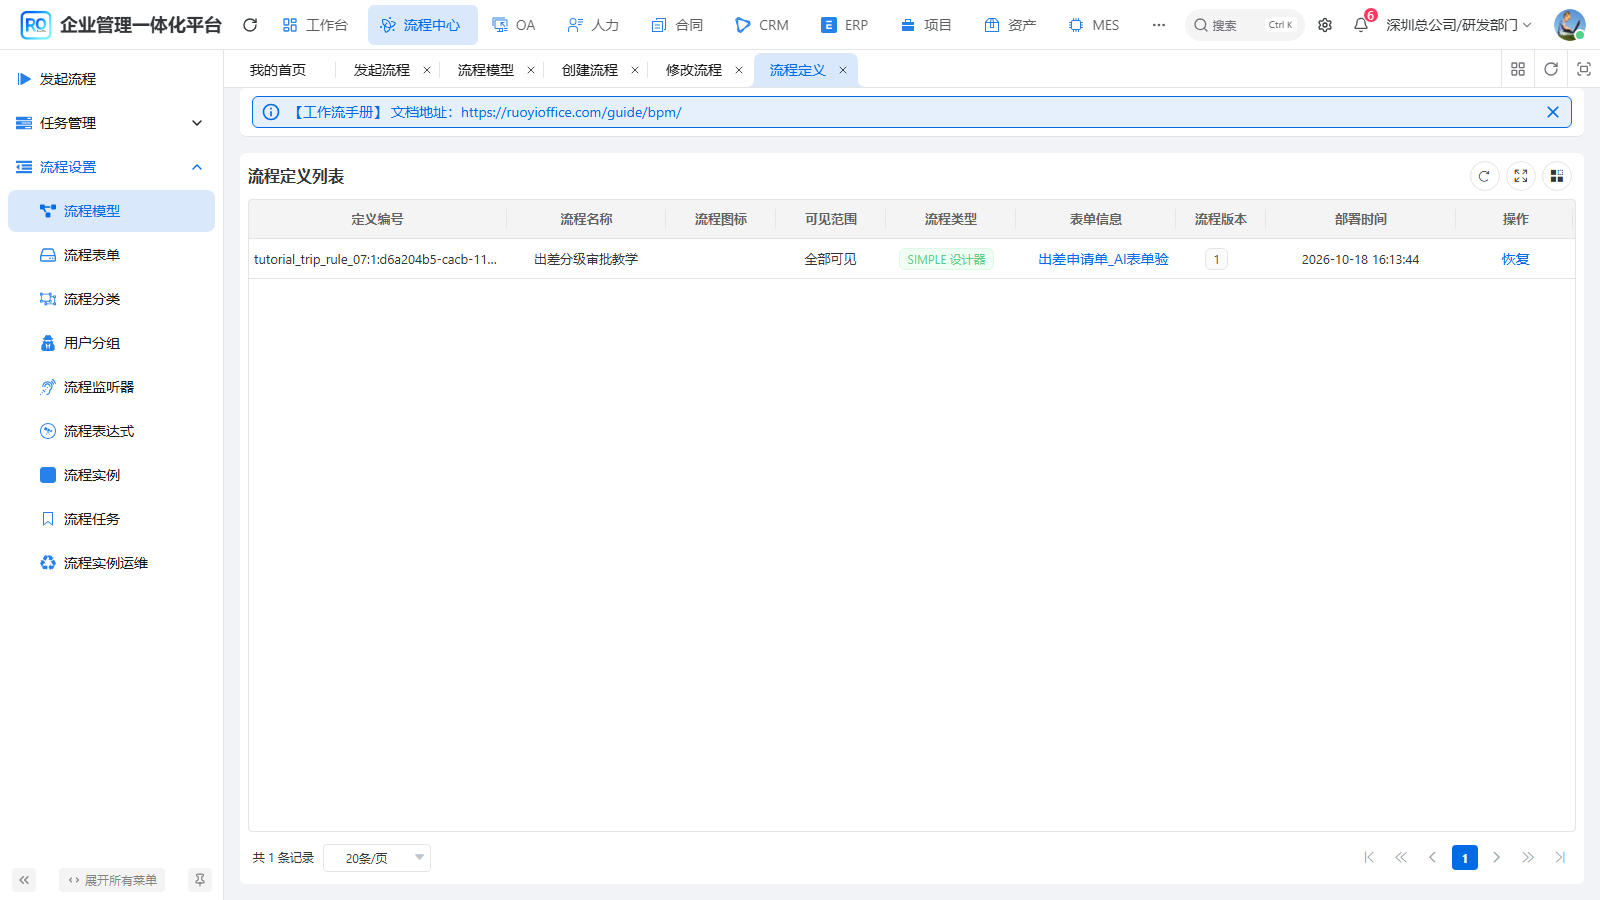Screen dimensions: 1600x900
Task: Pin the sidebar menu
Action: 200,880
